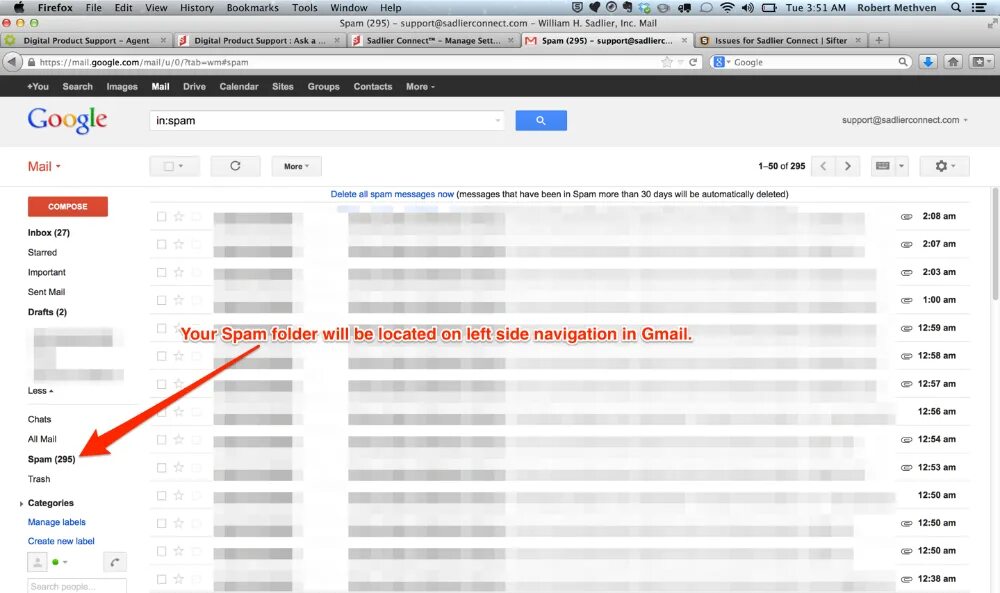1000x593 pixels.
Task: Click the red COMPOSE button
Action: 68,207
